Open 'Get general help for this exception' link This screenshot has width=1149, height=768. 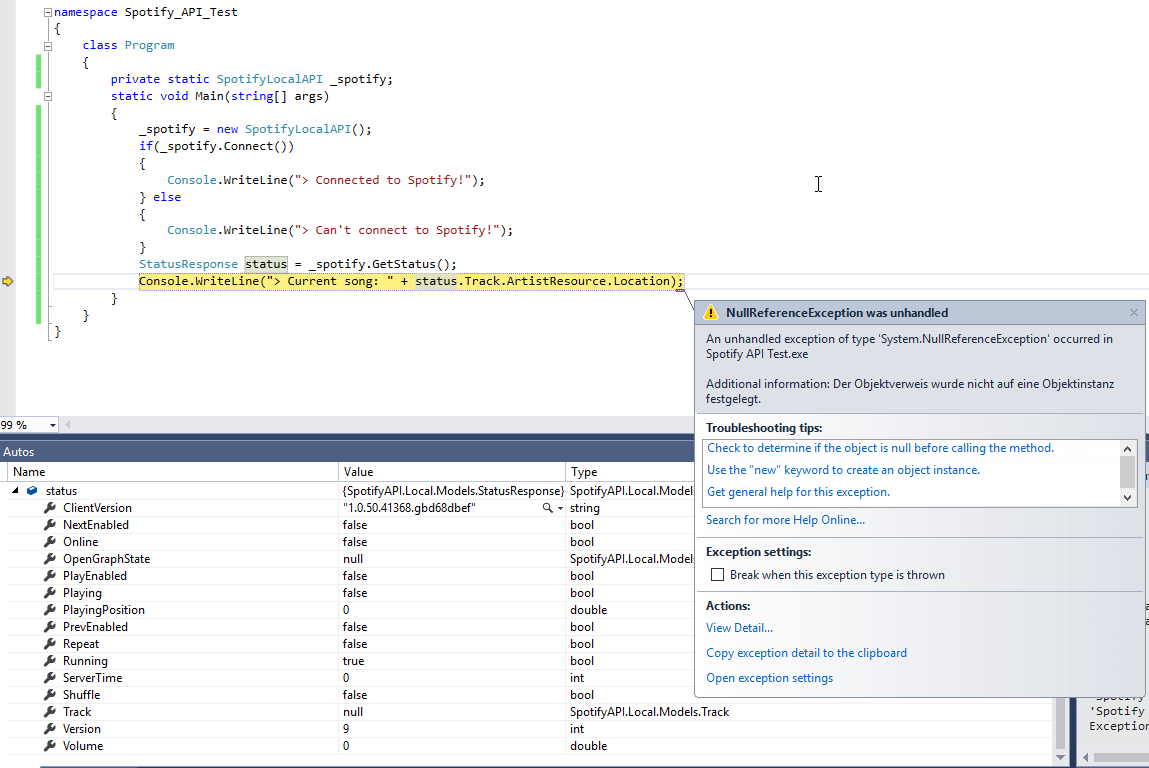coord(798,492)
